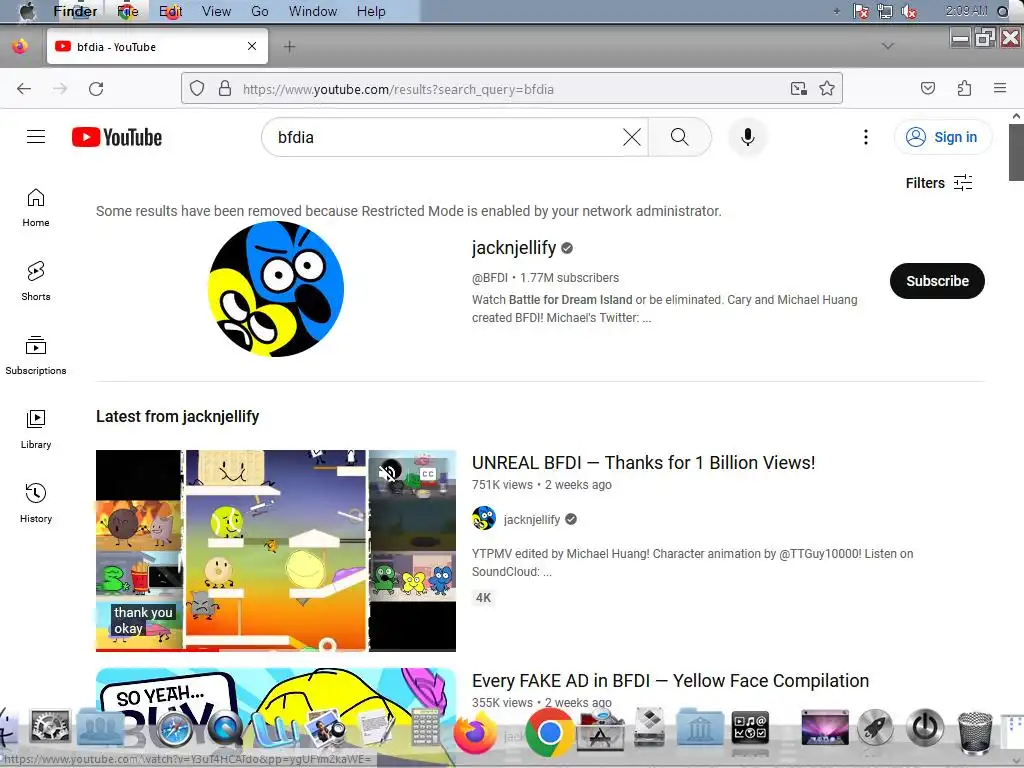Open the Apple menu
The width and height of the screenshot is (1024, 768).
pos(27,11)
